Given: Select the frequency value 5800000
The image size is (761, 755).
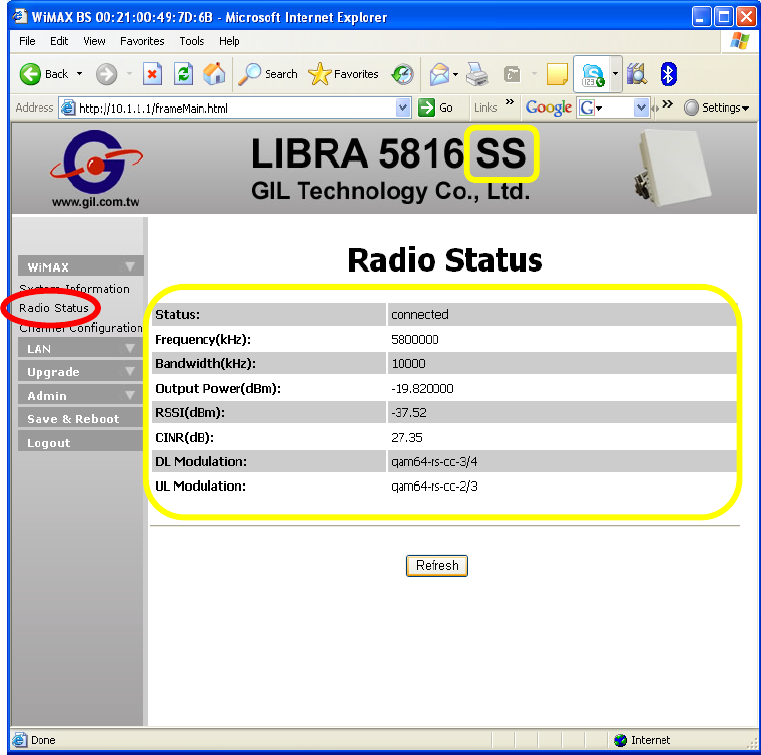Looking at the screenshot, I should (415, 340).
